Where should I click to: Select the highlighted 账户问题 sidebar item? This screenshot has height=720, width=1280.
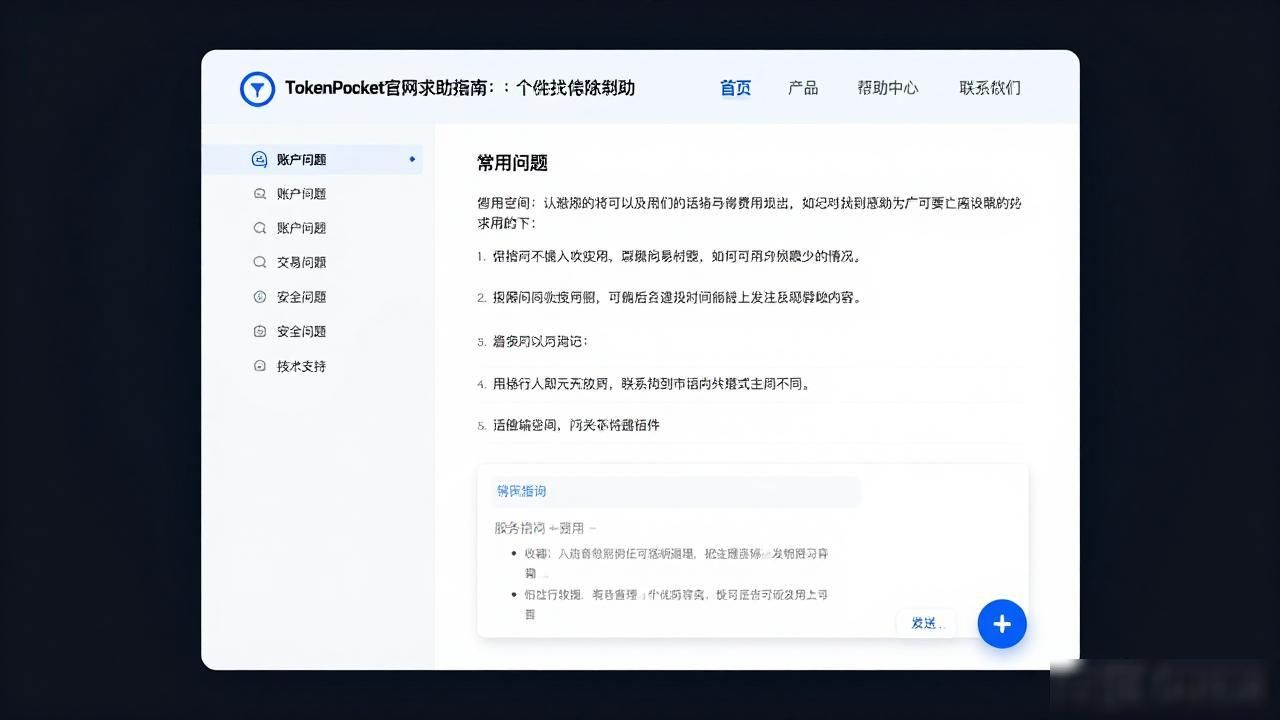click(312, 159)
